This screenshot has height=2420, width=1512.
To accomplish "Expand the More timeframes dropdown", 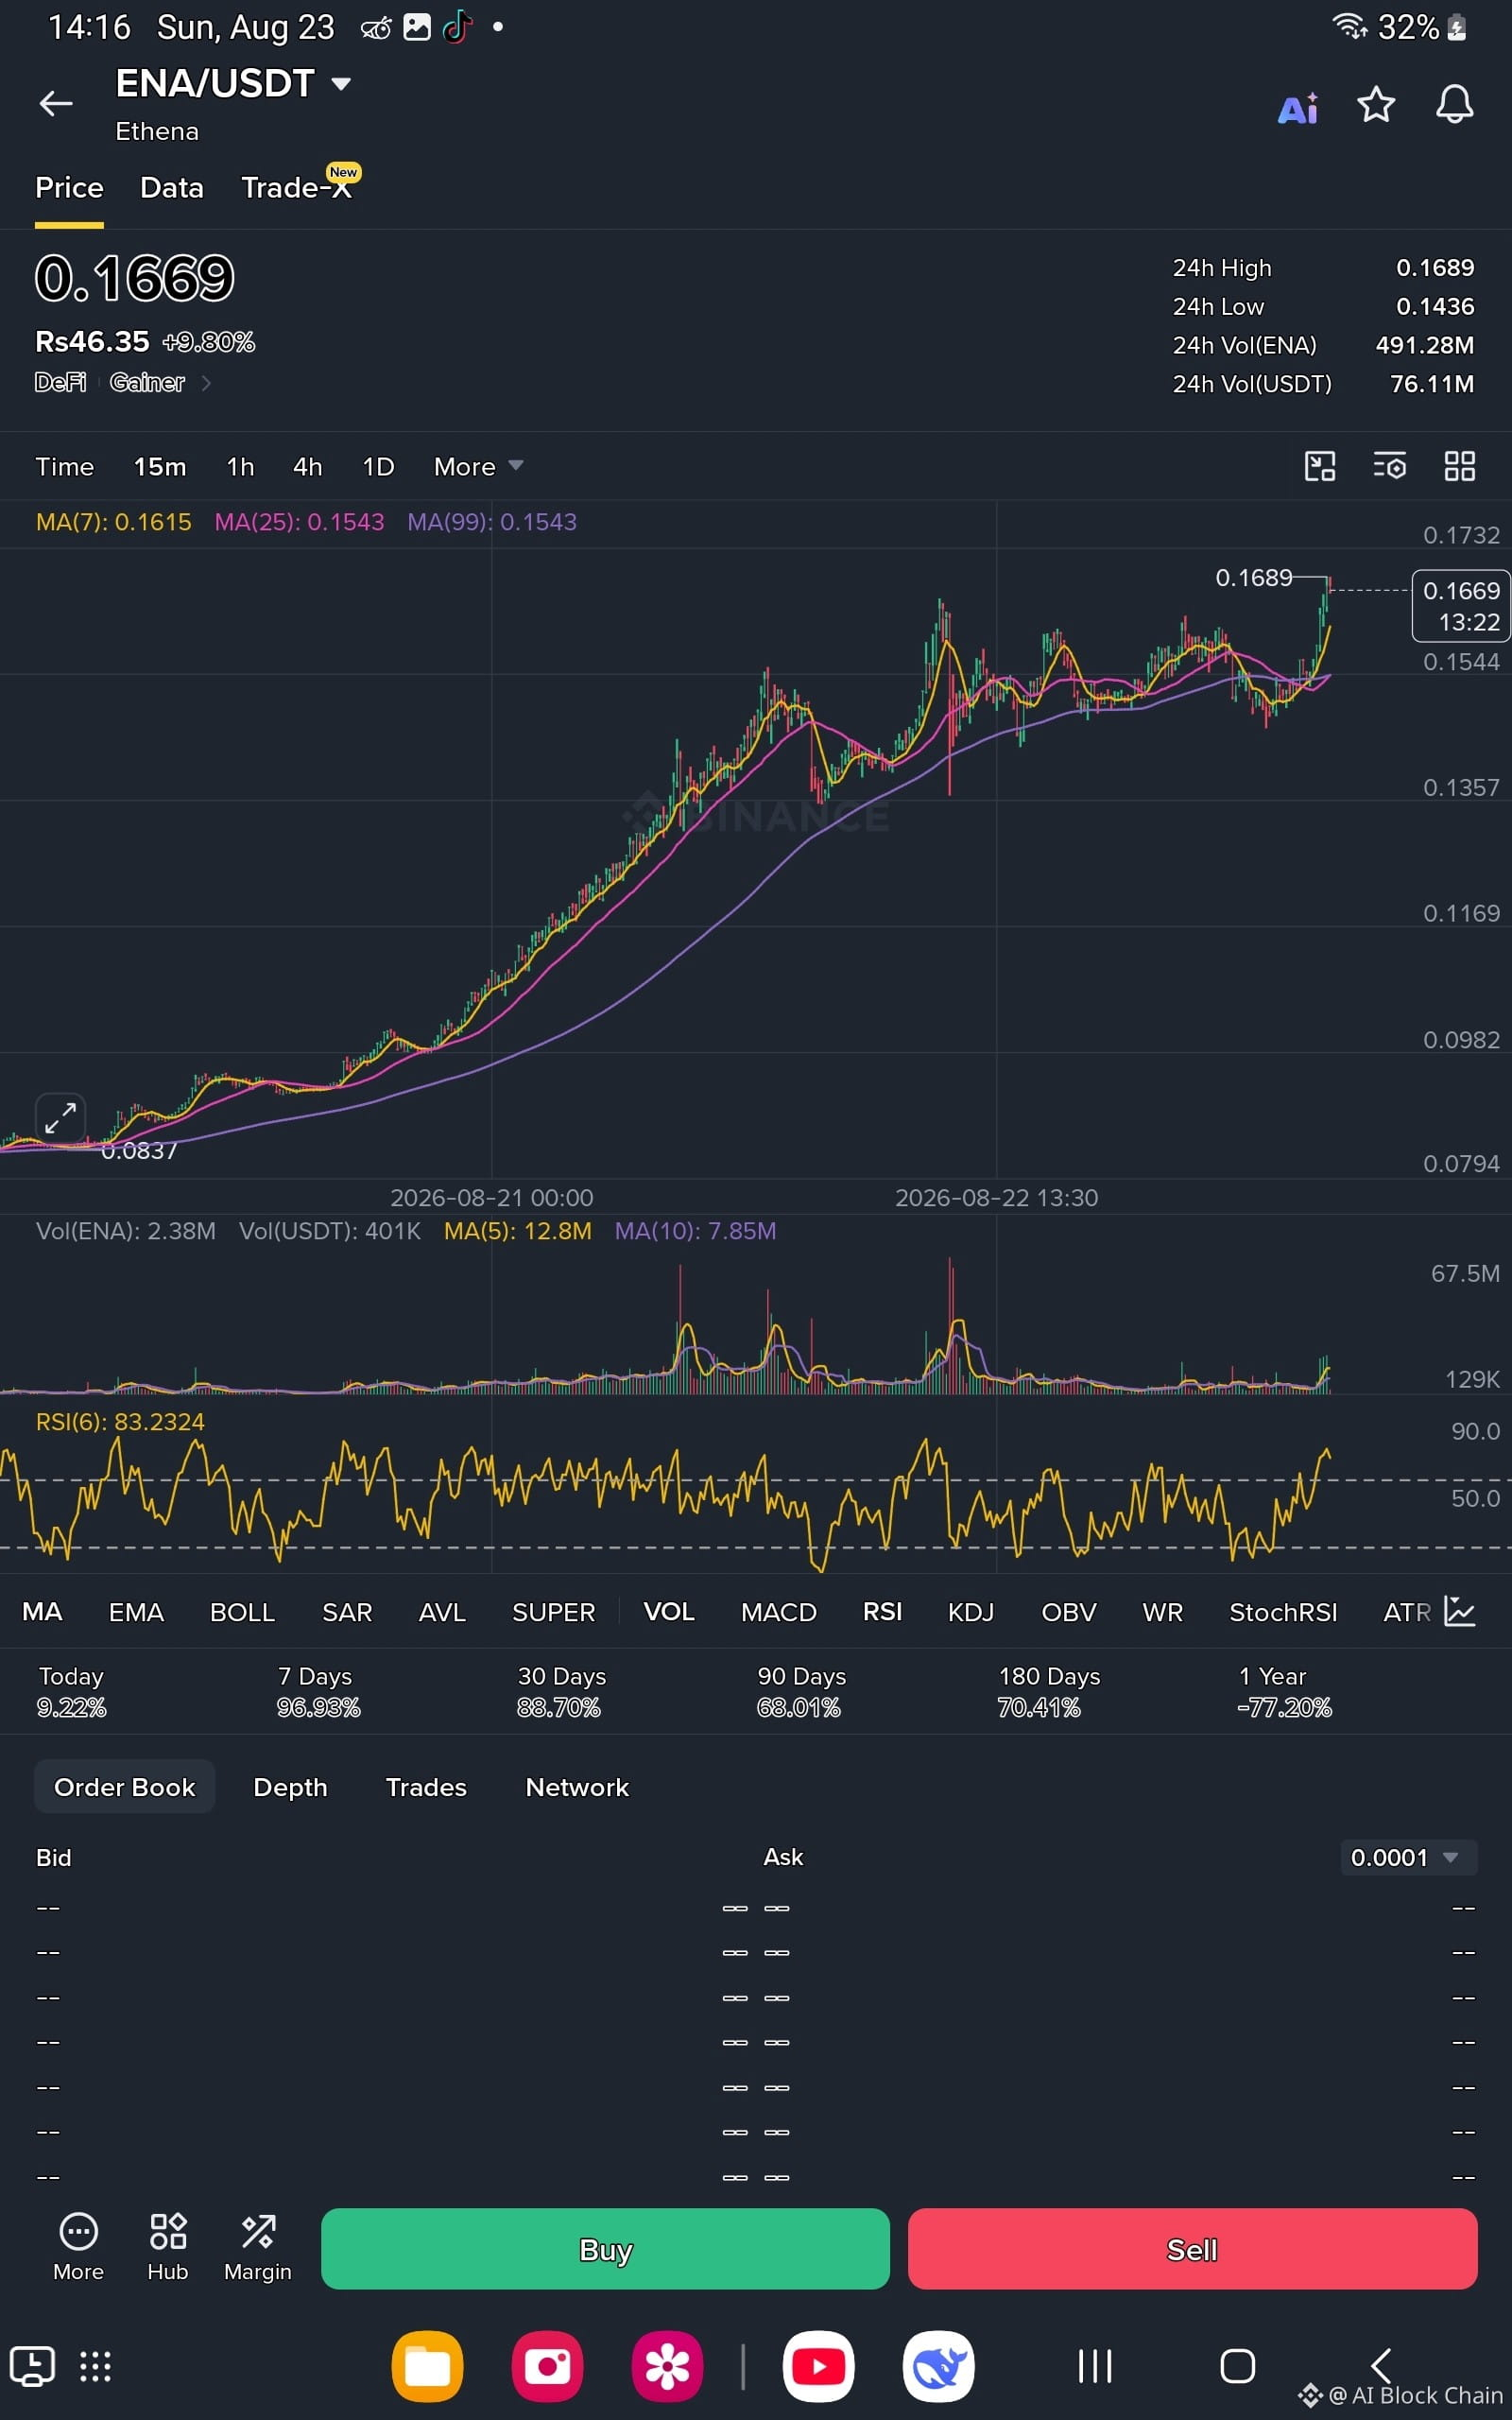I will (478, 466).
